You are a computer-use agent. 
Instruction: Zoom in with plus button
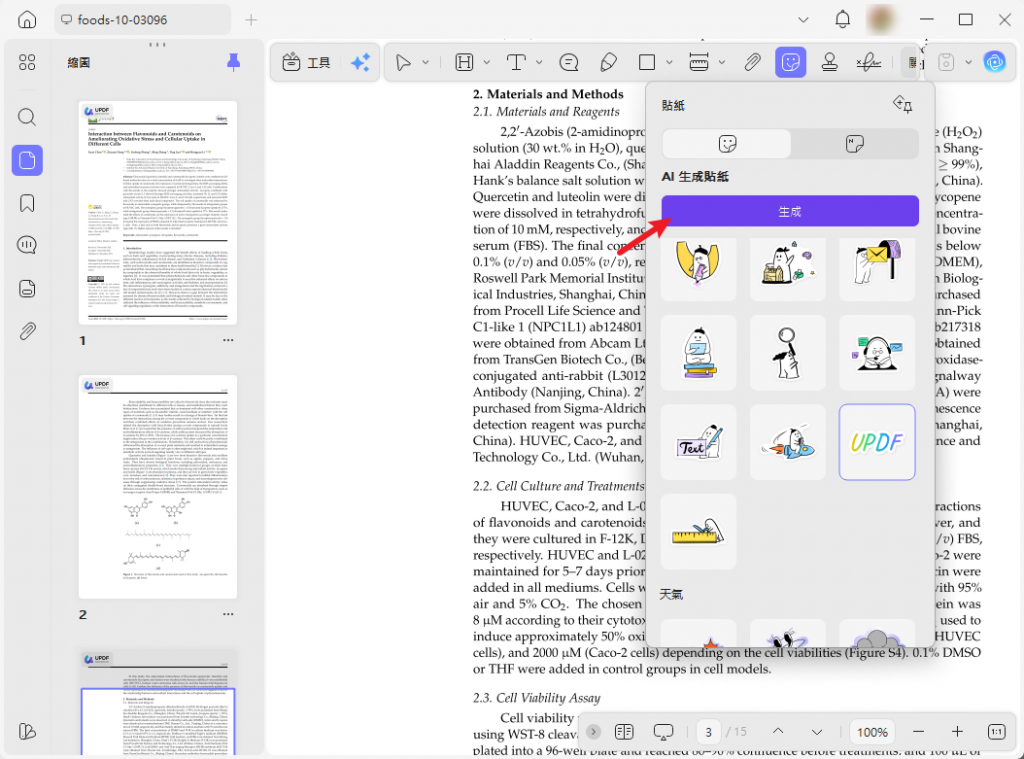[957, 732]
